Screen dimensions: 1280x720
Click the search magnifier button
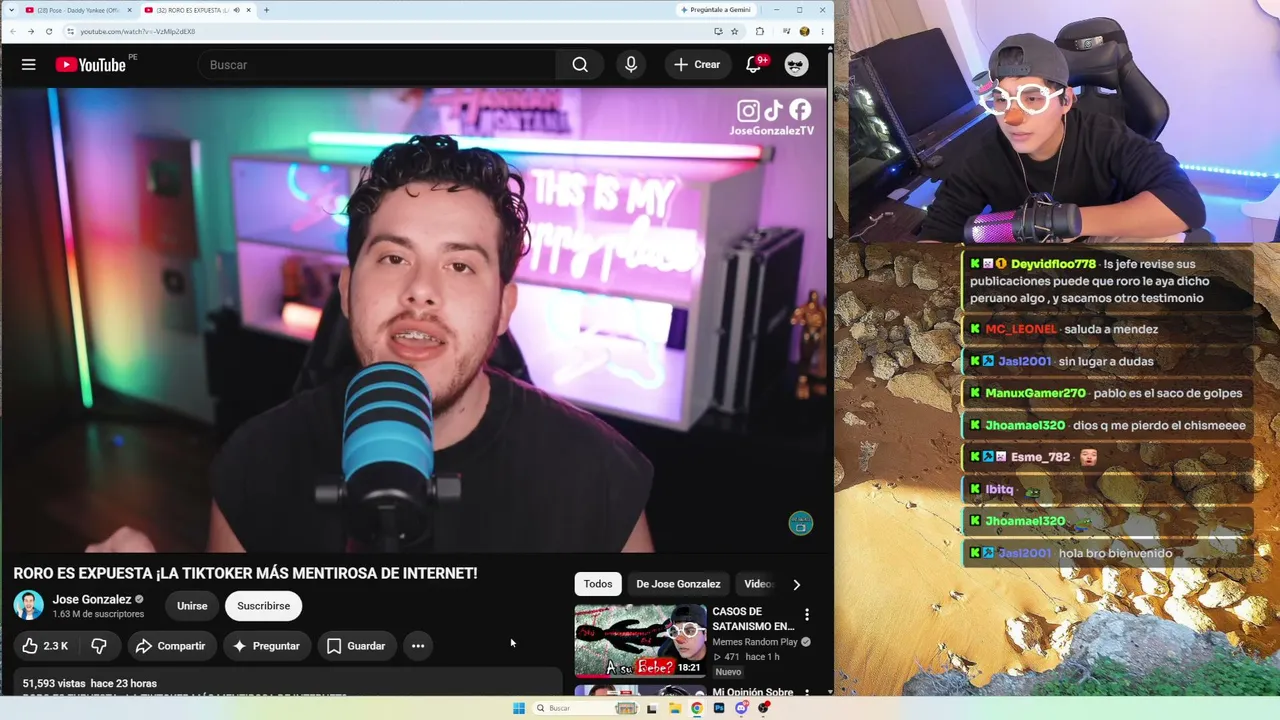coord(580,65)
